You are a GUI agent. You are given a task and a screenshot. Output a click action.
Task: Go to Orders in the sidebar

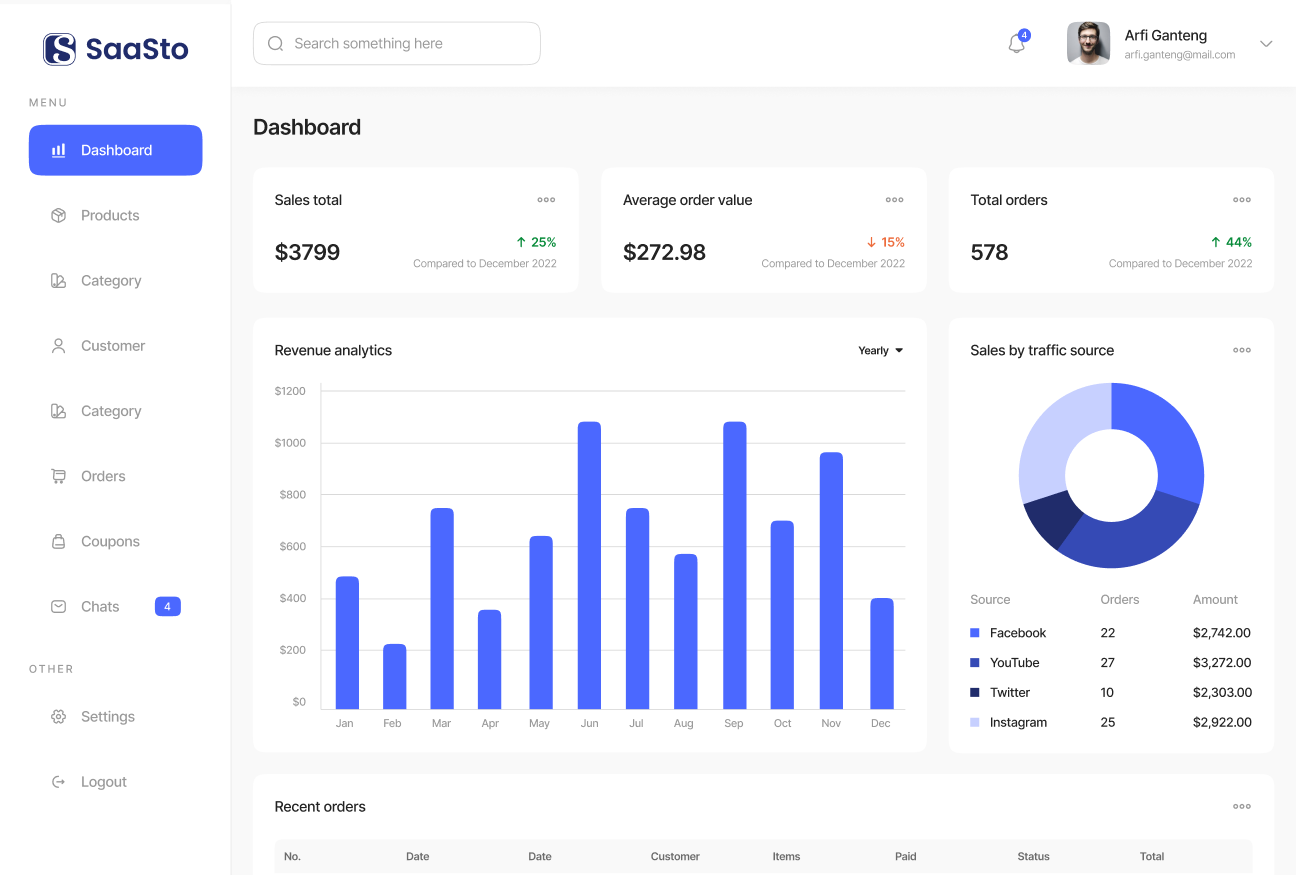pyautogui.click(x=103, y=477)
